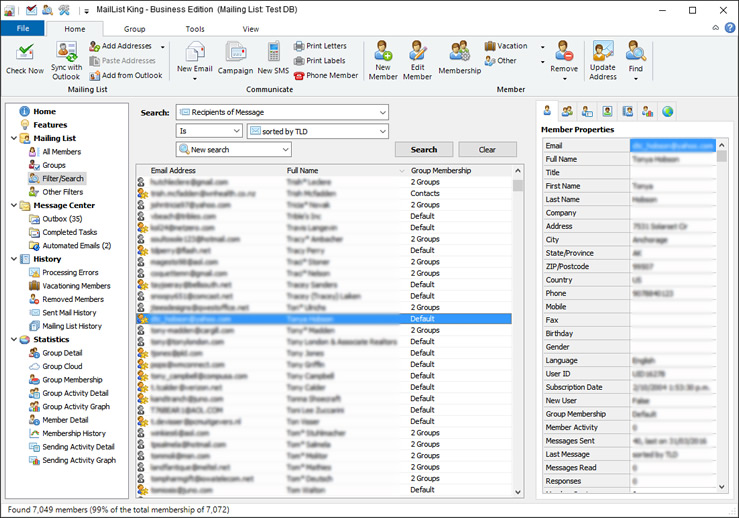Open Processing Errors in History
The height and width of the screenshot is (518, 739).
coord(70,272)
